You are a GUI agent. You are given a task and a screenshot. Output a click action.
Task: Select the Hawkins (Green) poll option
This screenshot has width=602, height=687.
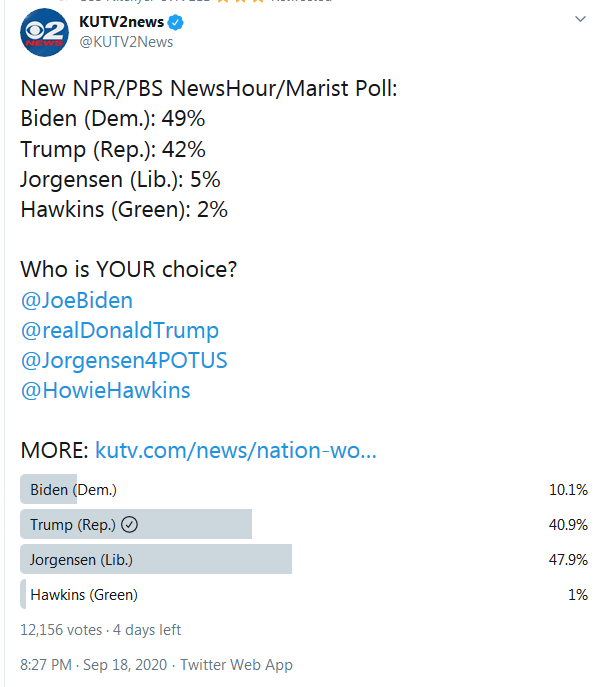point(304,595)
